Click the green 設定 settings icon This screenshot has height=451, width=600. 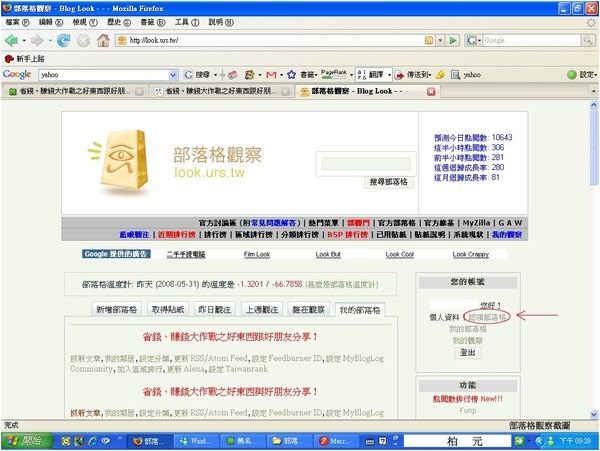click(x=572, y=75)
